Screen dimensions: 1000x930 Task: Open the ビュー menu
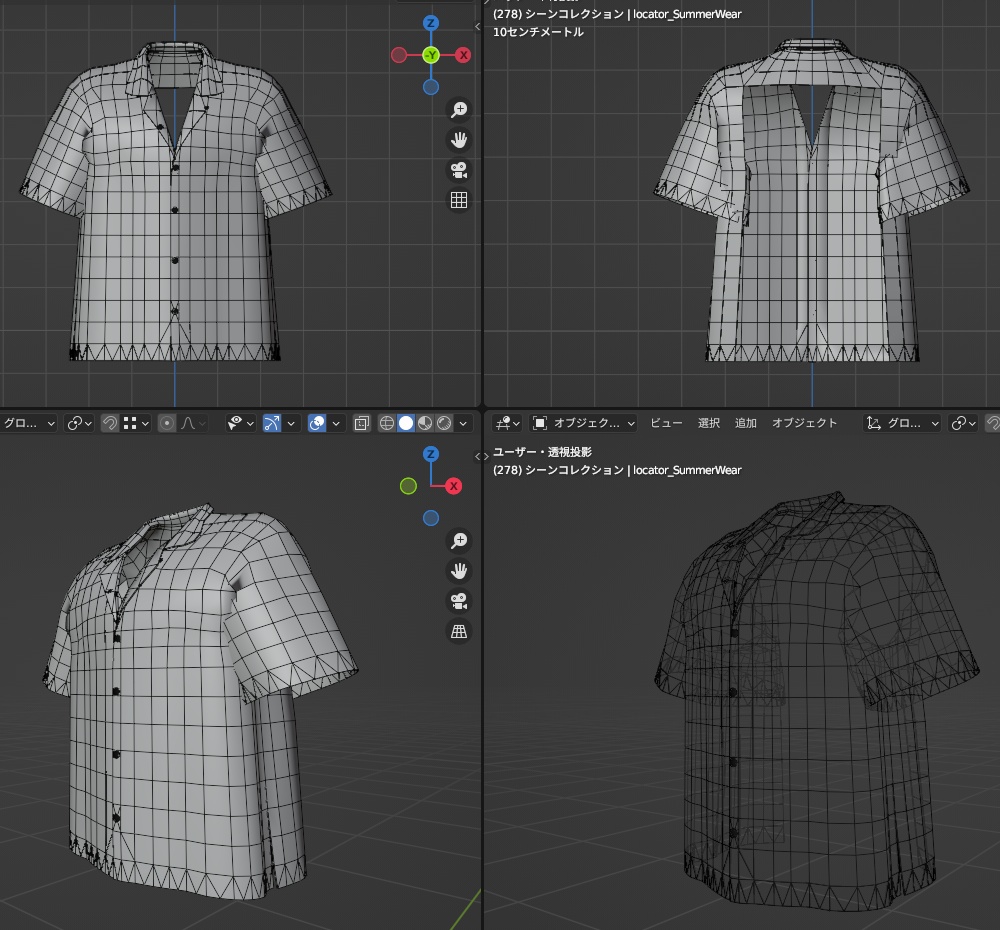point(666,423)
